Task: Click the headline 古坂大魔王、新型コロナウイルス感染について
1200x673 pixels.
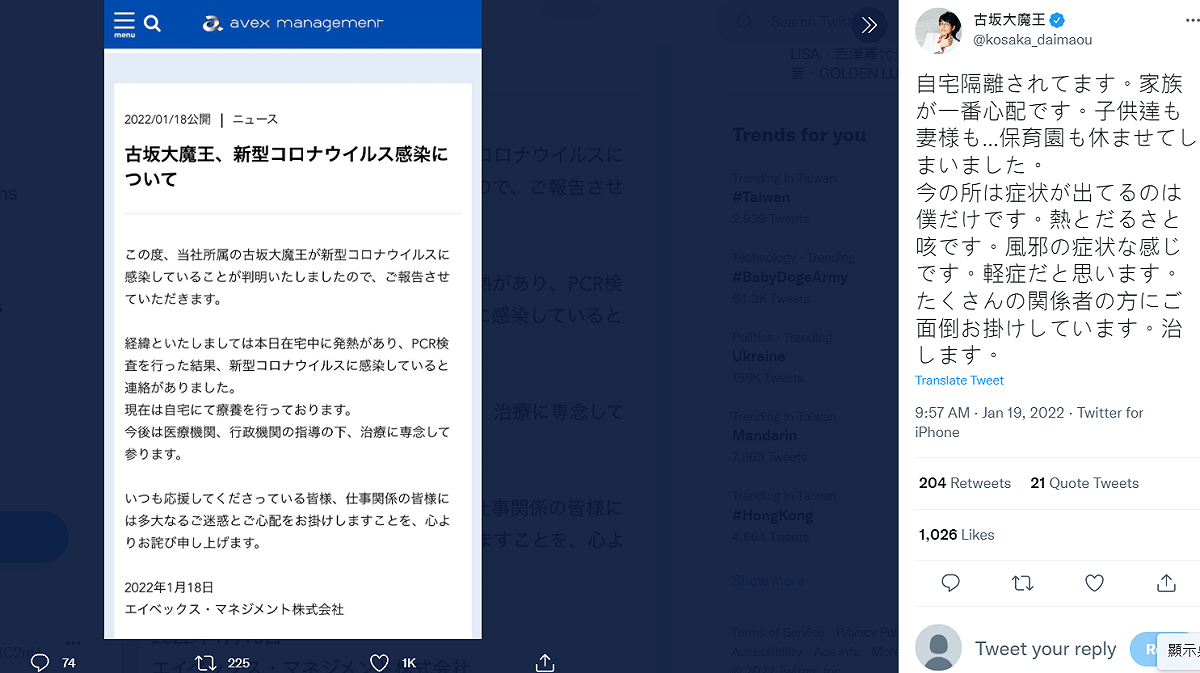Action: click(286, 166)
